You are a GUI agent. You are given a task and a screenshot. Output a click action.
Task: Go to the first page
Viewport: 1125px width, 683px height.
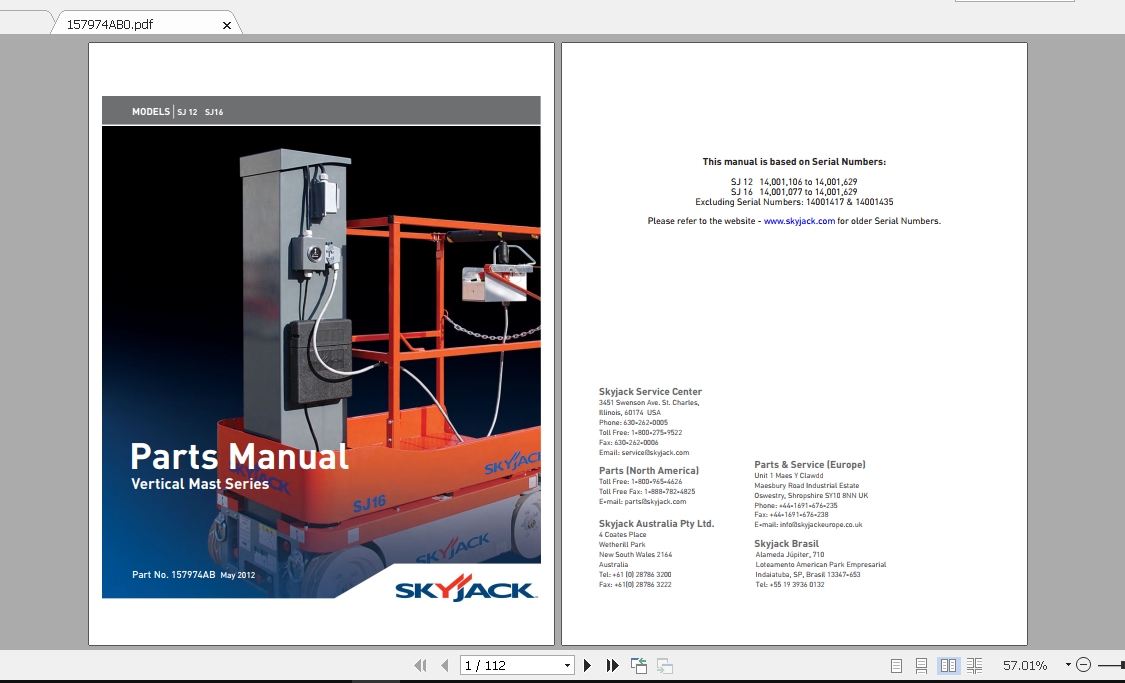click(419, 664)
